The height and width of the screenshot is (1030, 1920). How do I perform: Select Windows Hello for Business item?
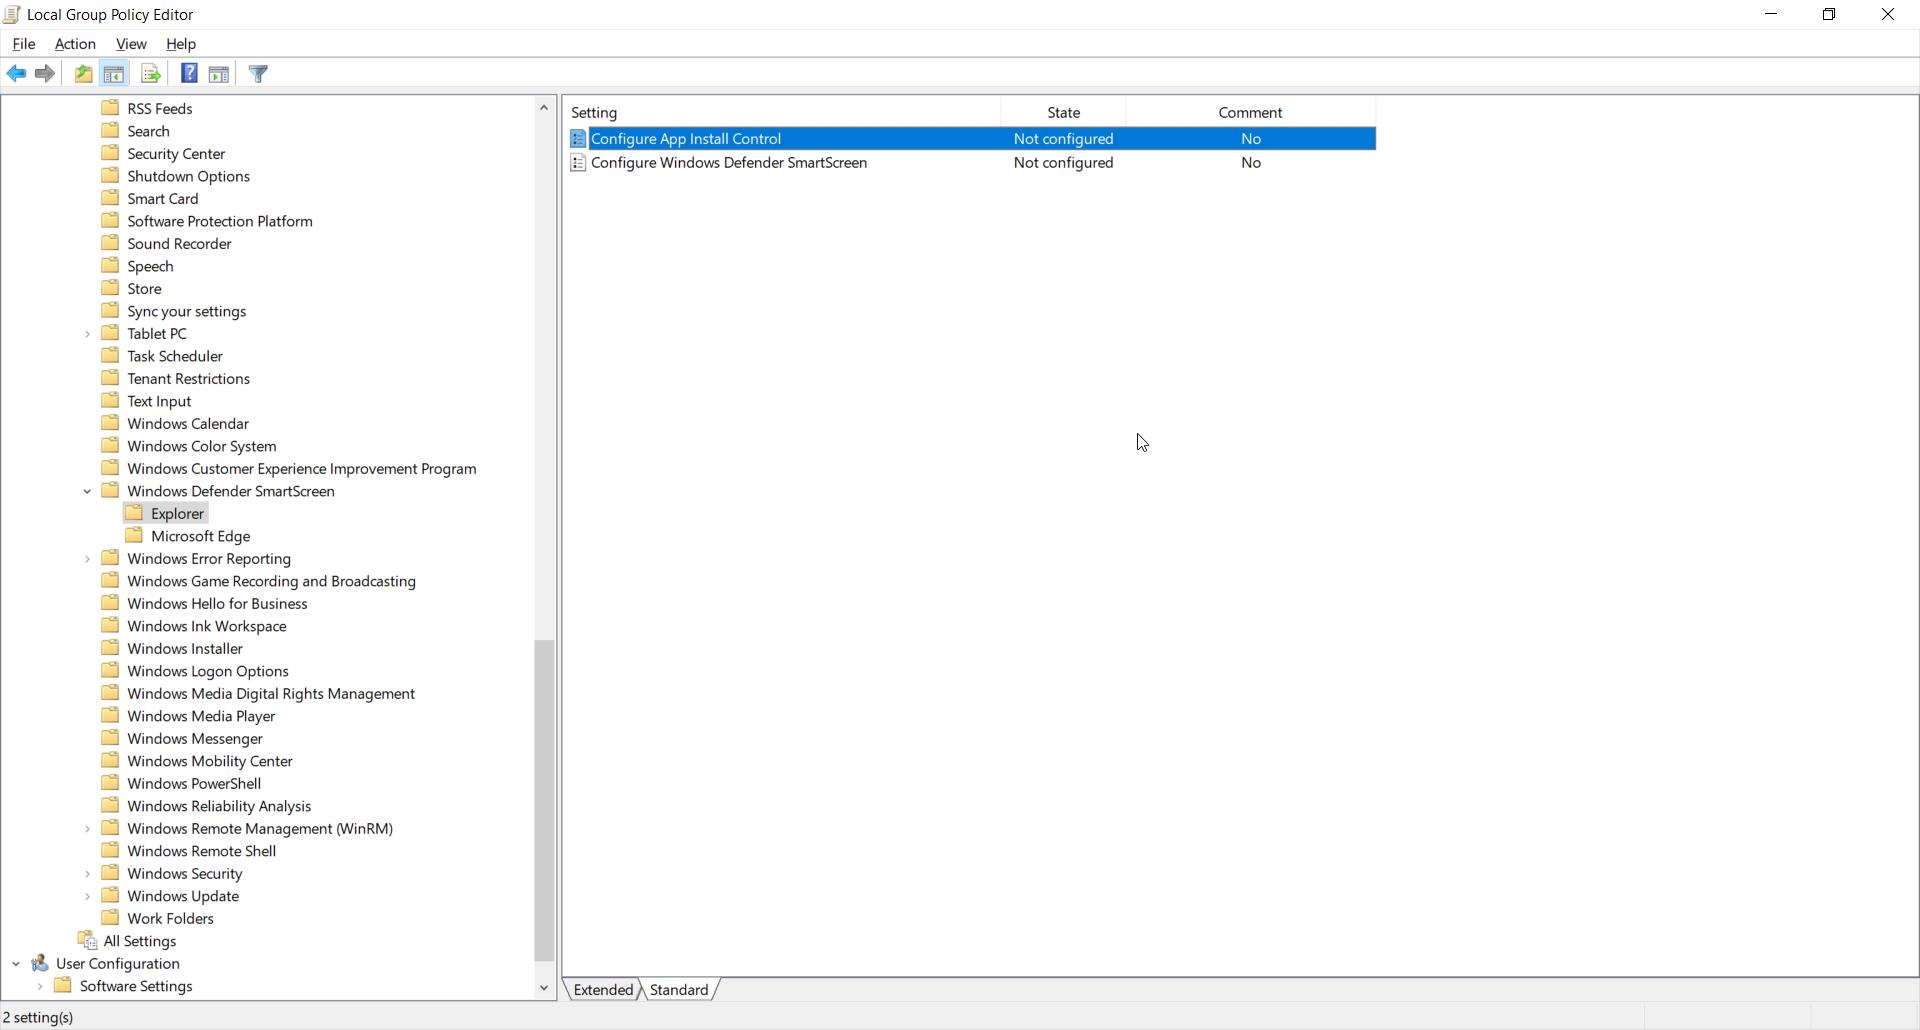(x=217, y=604)
